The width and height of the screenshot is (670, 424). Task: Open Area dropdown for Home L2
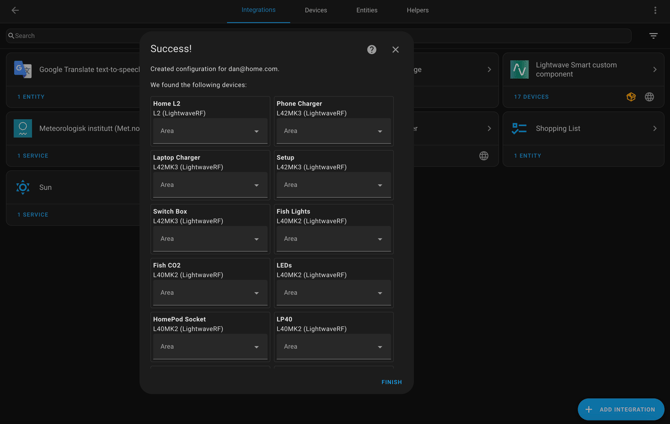(210, 131)
